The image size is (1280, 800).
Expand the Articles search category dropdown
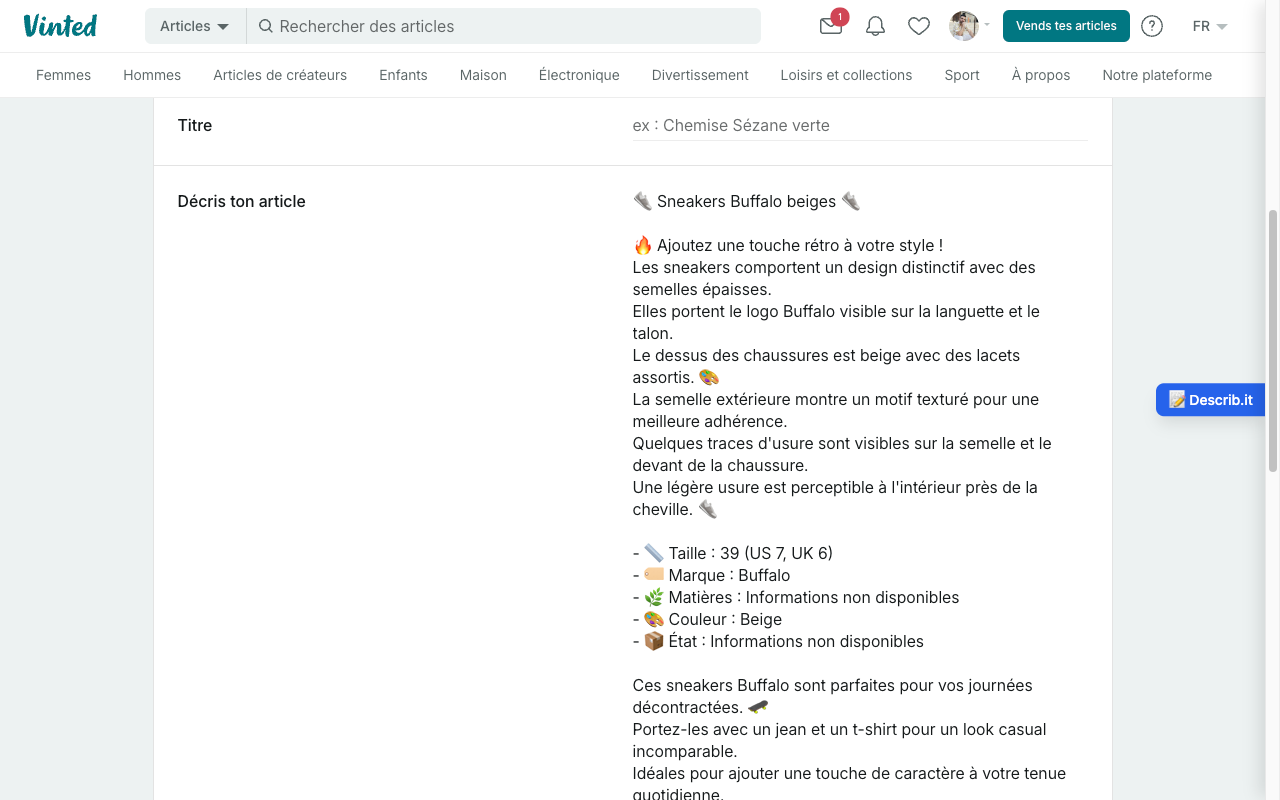[195, 26]
